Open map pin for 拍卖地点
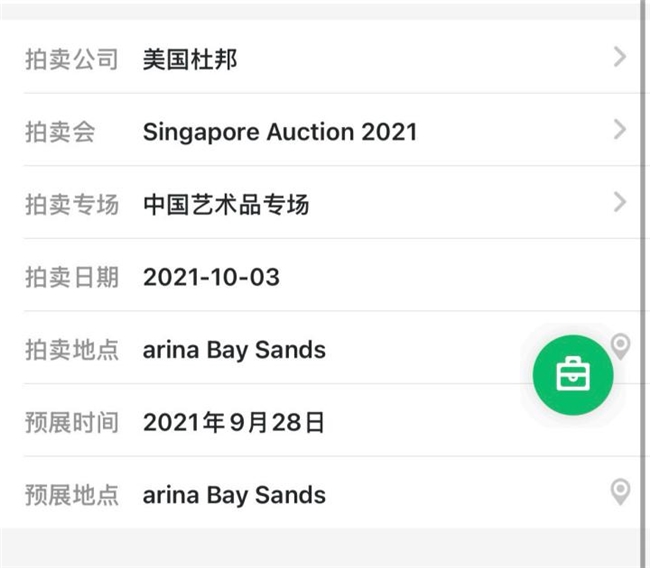Screen dimensions: 650x568 point(621,347)
